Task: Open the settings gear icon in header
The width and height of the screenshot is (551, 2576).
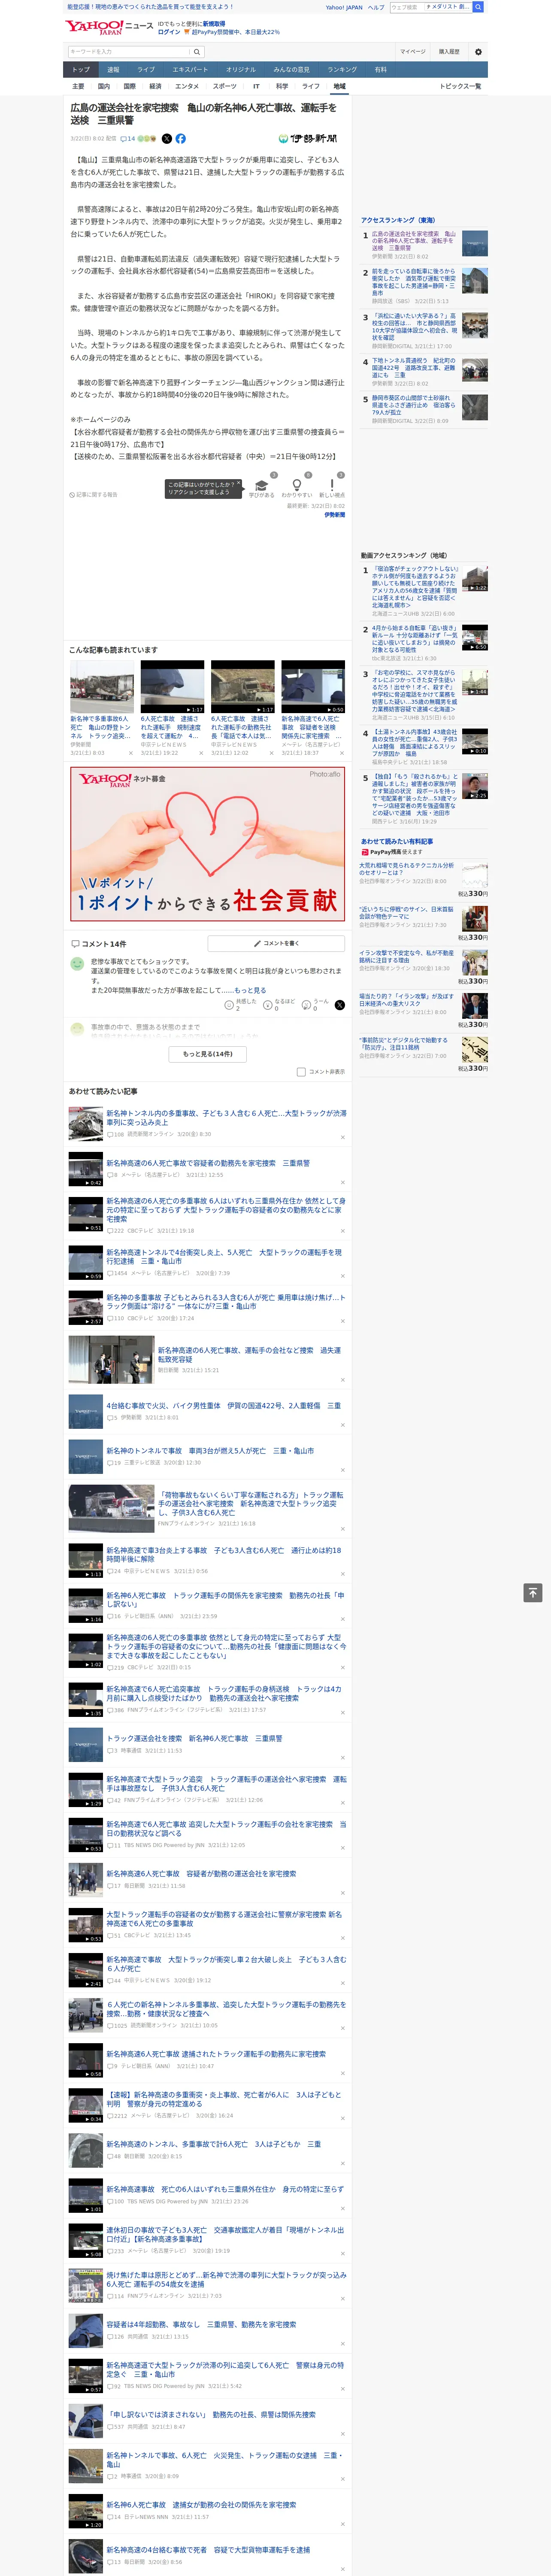Action: pos(477,52)
